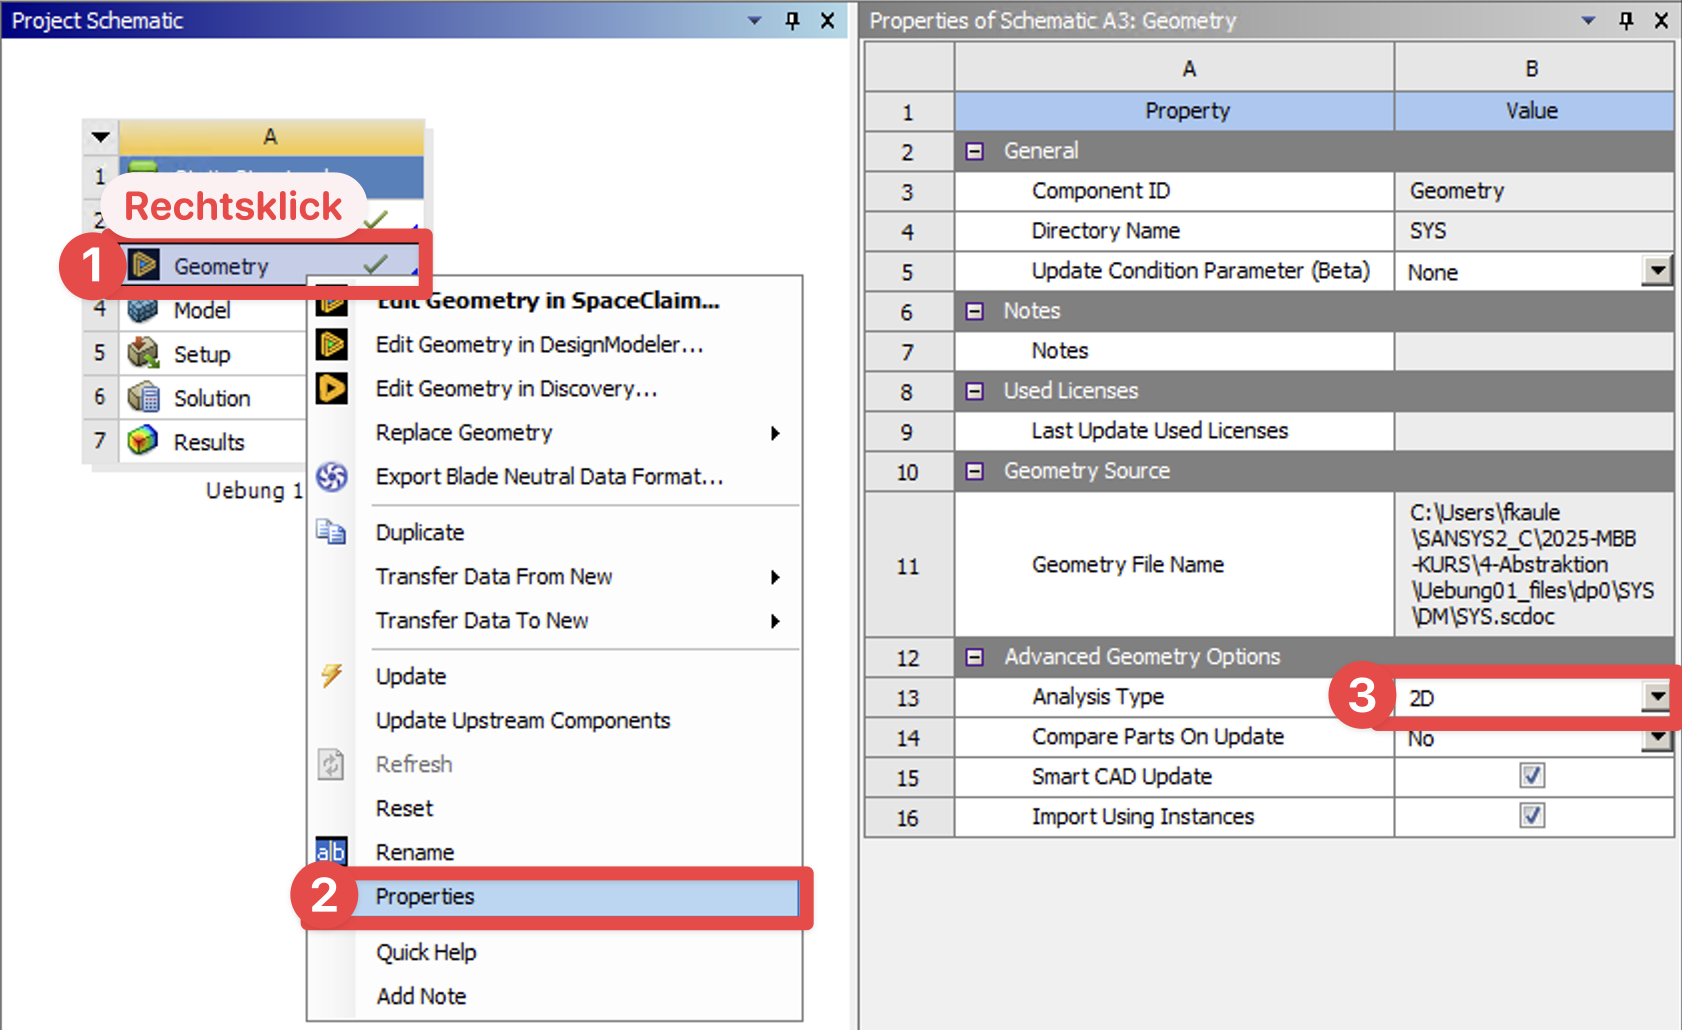1682x1030 pixels.
Task: Click the Update lightning bolt icon
Action: pos(332,676)
